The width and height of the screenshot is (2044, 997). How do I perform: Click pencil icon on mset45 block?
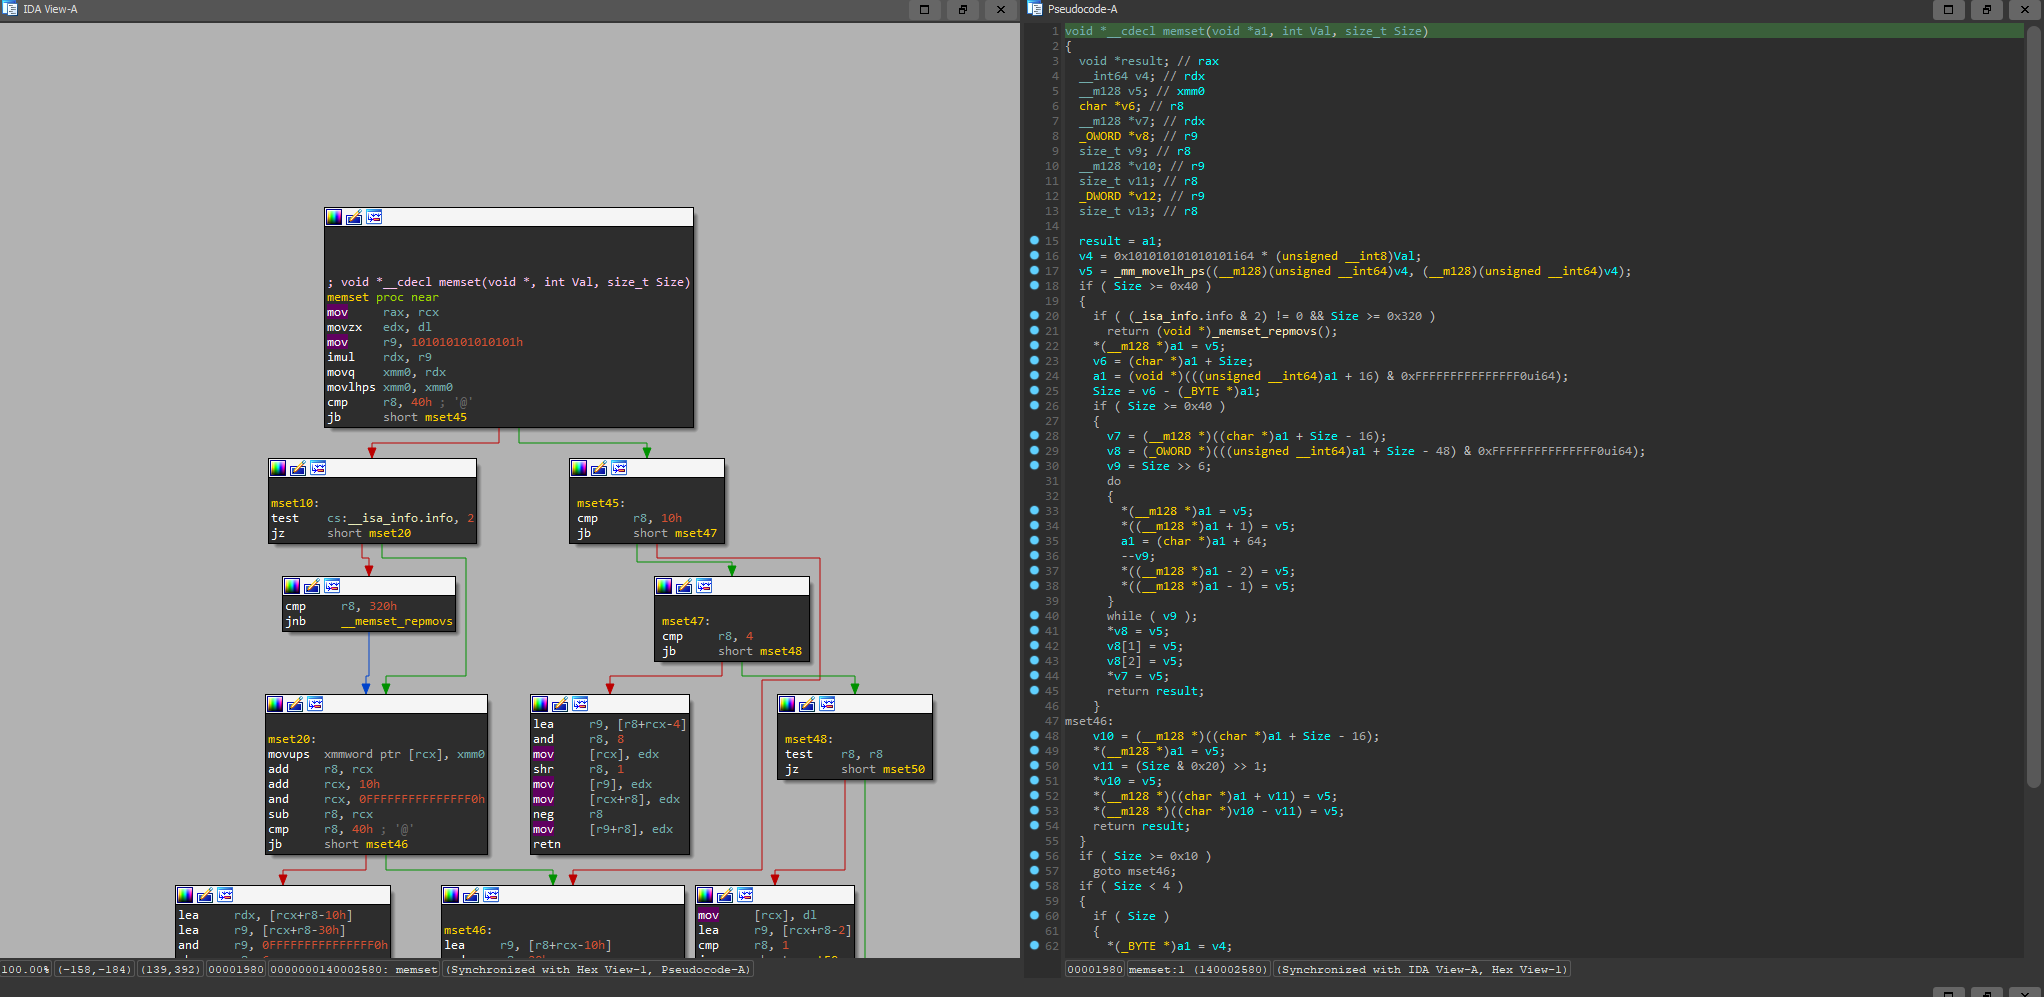pyautogui.click(x=599, y=468)
